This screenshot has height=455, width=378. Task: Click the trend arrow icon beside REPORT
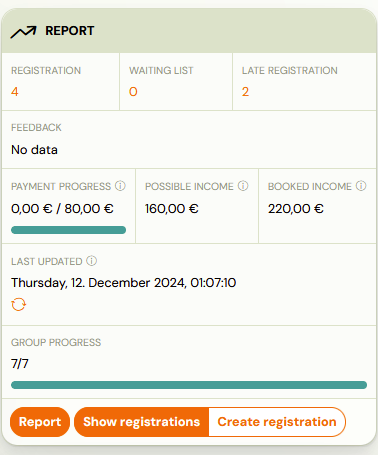point(23,32)
